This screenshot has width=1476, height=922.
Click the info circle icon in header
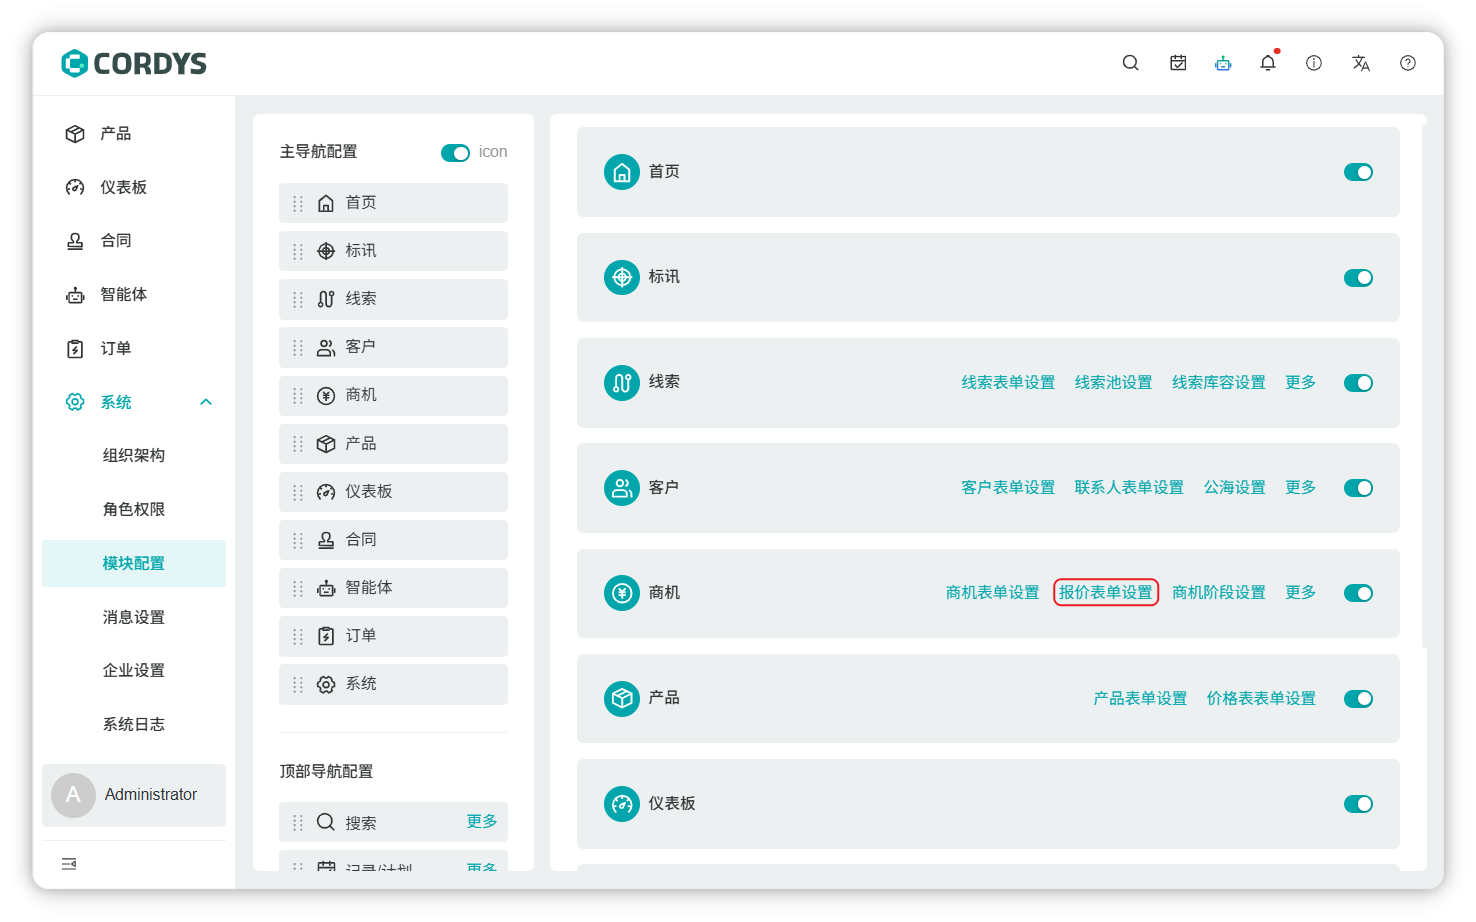pyautogui.click(x=1314, y=63)
